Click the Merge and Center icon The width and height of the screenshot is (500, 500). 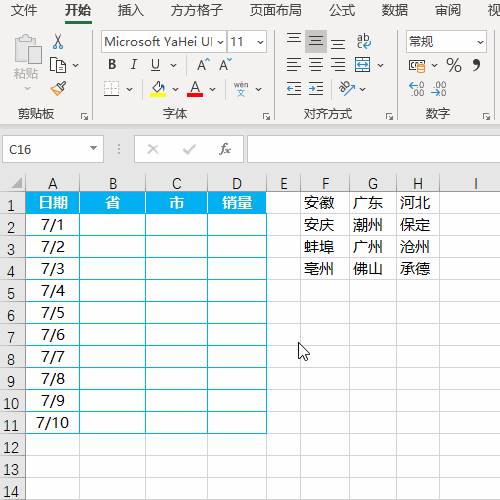pos(363,64)
